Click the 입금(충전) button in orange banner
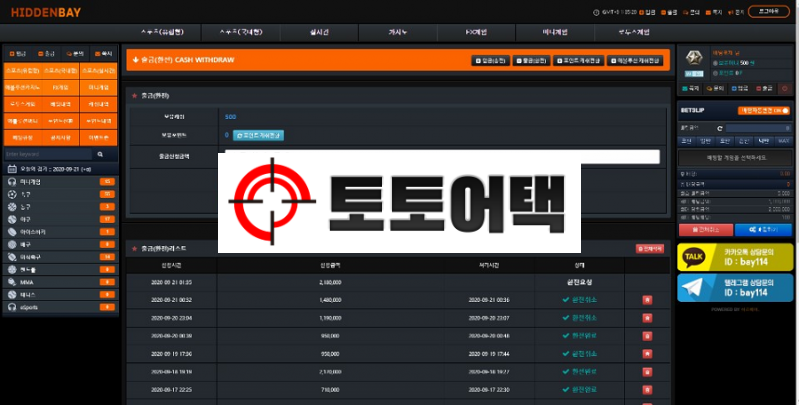The height and width of the screenshot is (405, 799). tap(490, 61)
